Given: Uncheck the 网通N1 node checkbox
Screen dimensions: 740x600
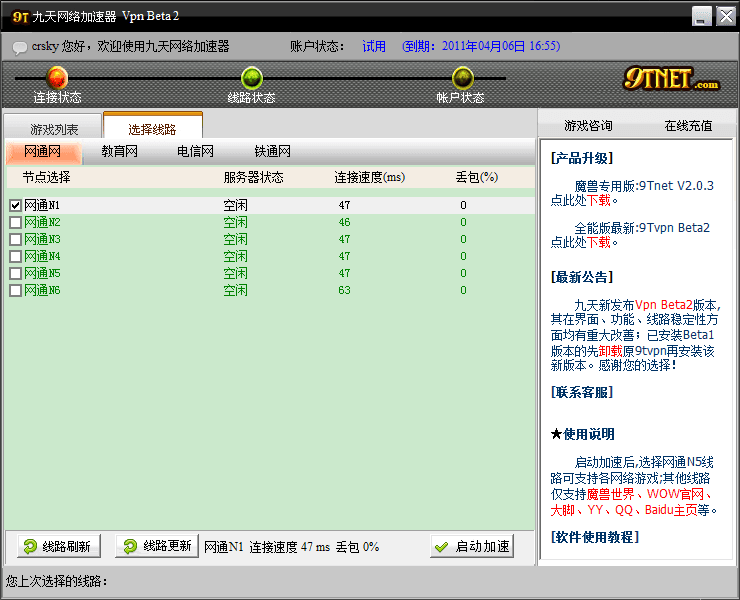Looking at the screenshot, I should [16, 205].
